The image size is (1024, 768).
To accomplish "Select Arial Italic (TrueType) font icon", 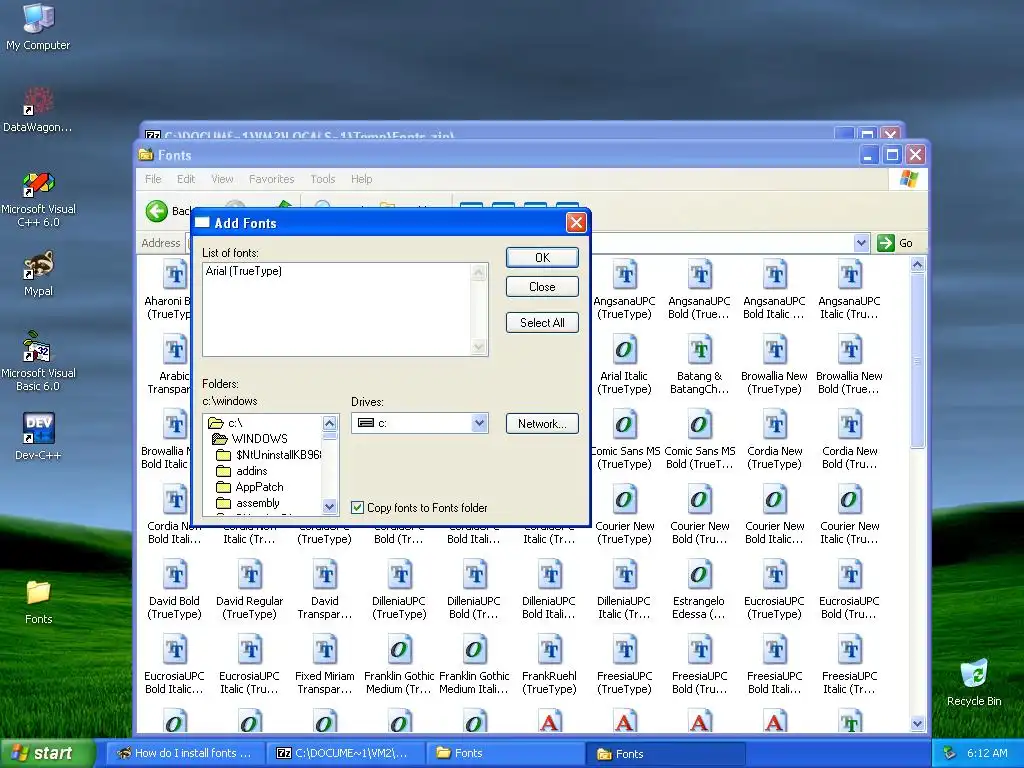I will pyautogui.click(x=624, y=364).
